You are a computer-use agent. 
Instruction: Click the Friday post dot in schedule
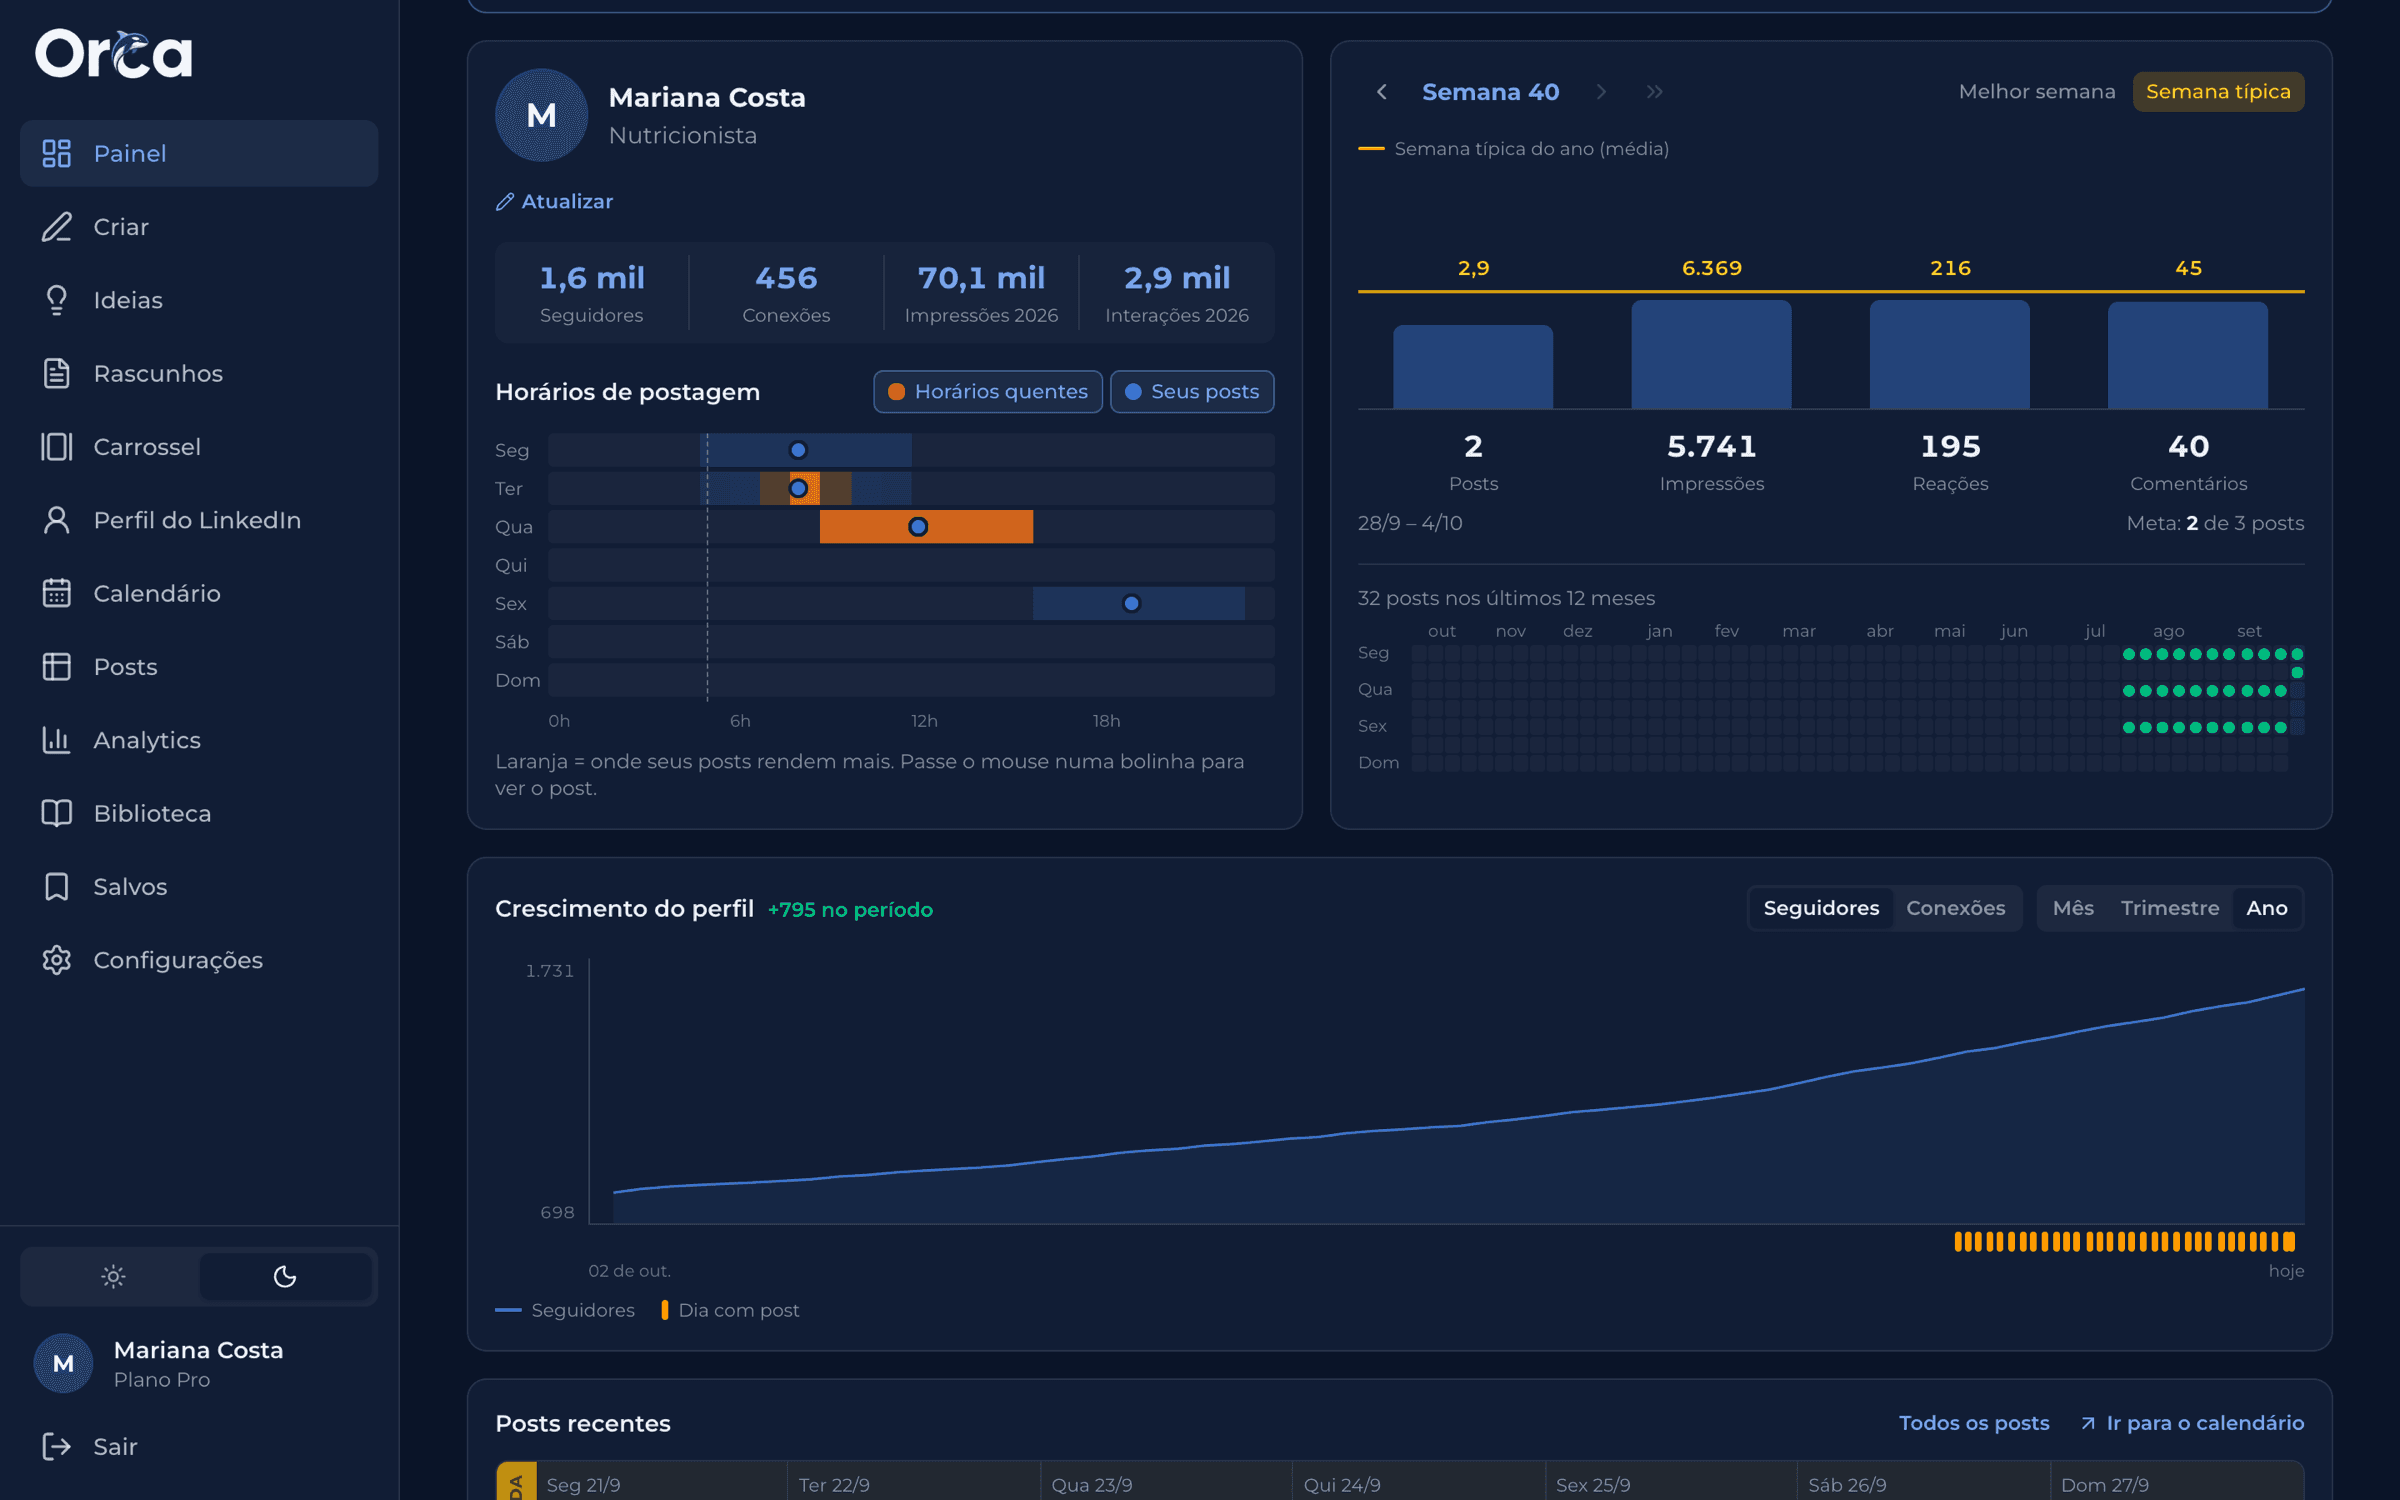click(1131, 603)
